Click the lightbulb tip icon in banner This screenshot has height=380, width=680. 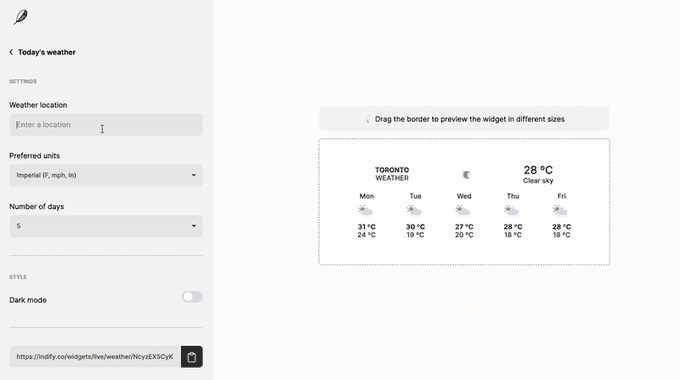coord(368,119)
